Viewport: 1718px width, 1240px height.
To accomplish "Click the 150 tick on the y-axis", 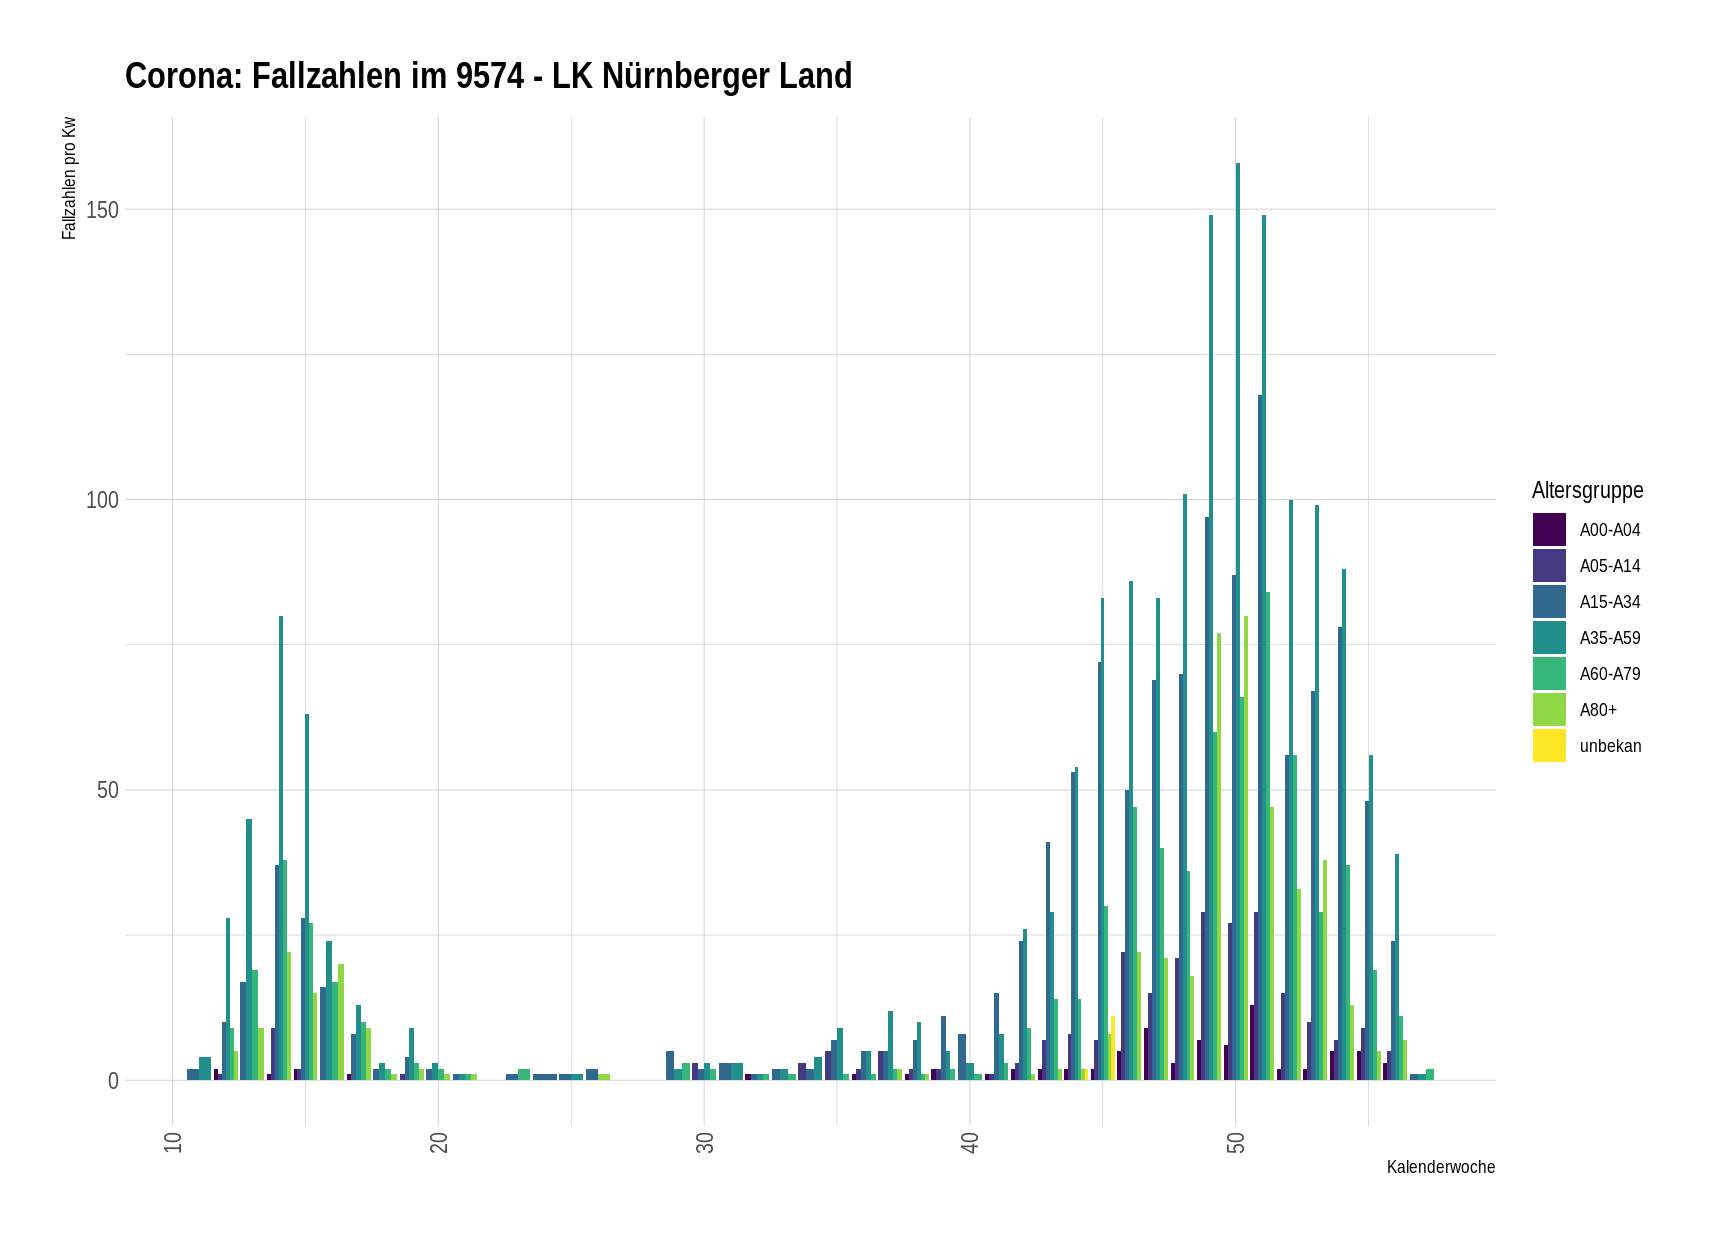I will point(102,210).
